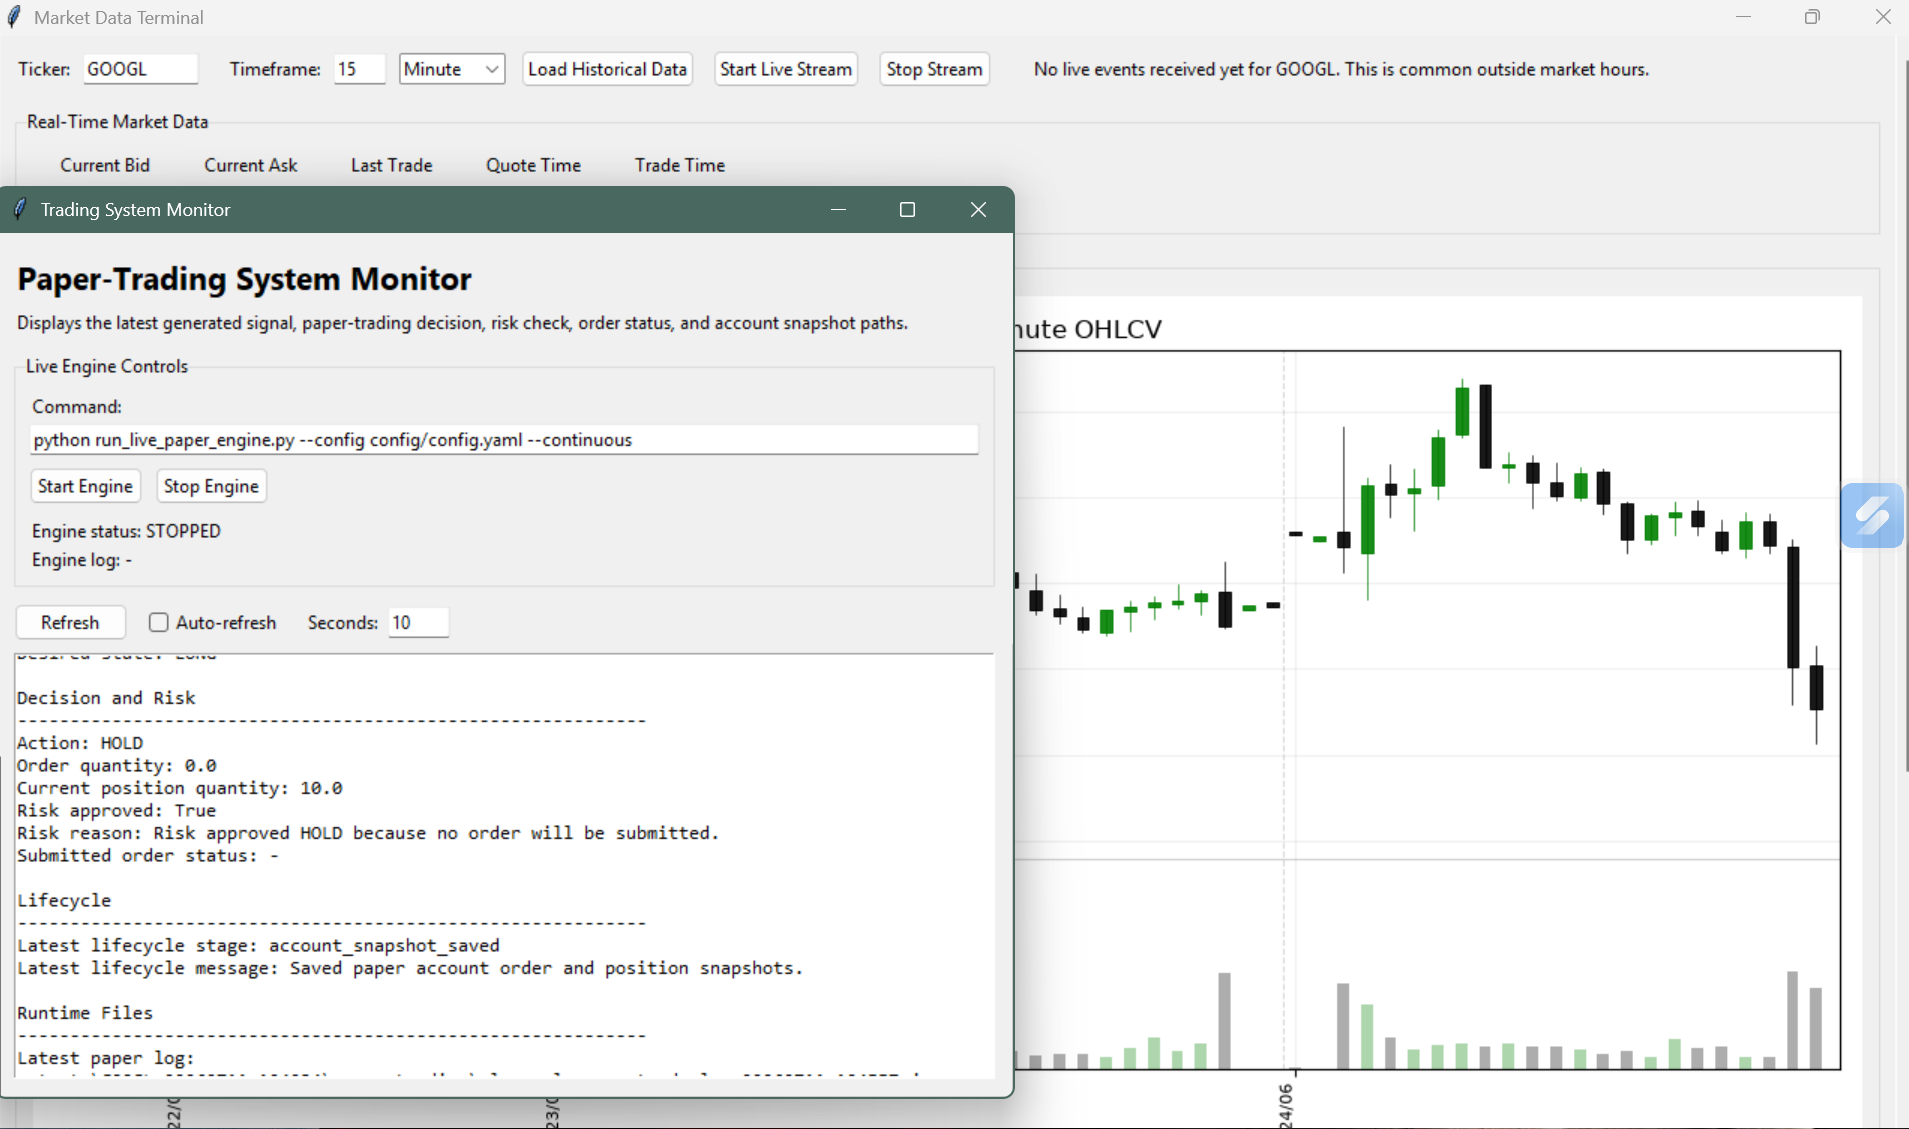Click the Trading System Monitor feather icon
The height and width of the screenshot is (1129, 1909).
click(20, 209)
